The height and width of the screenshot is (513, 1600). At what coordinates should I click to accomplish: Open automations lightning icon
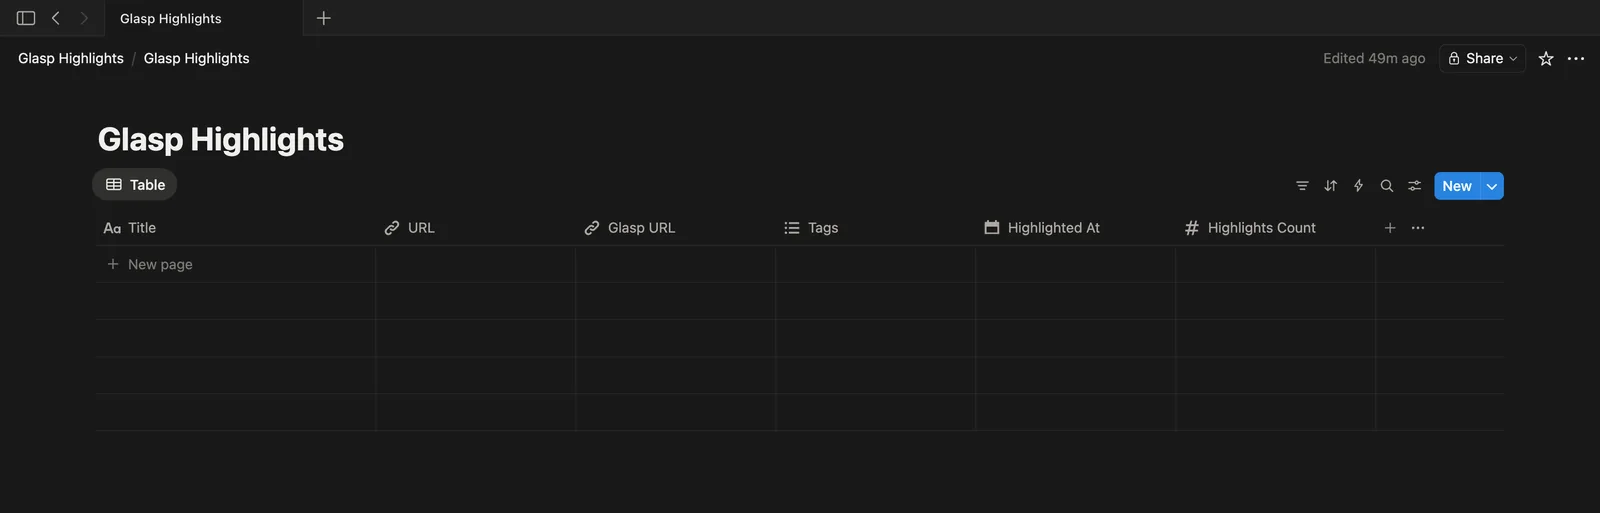1358,186
